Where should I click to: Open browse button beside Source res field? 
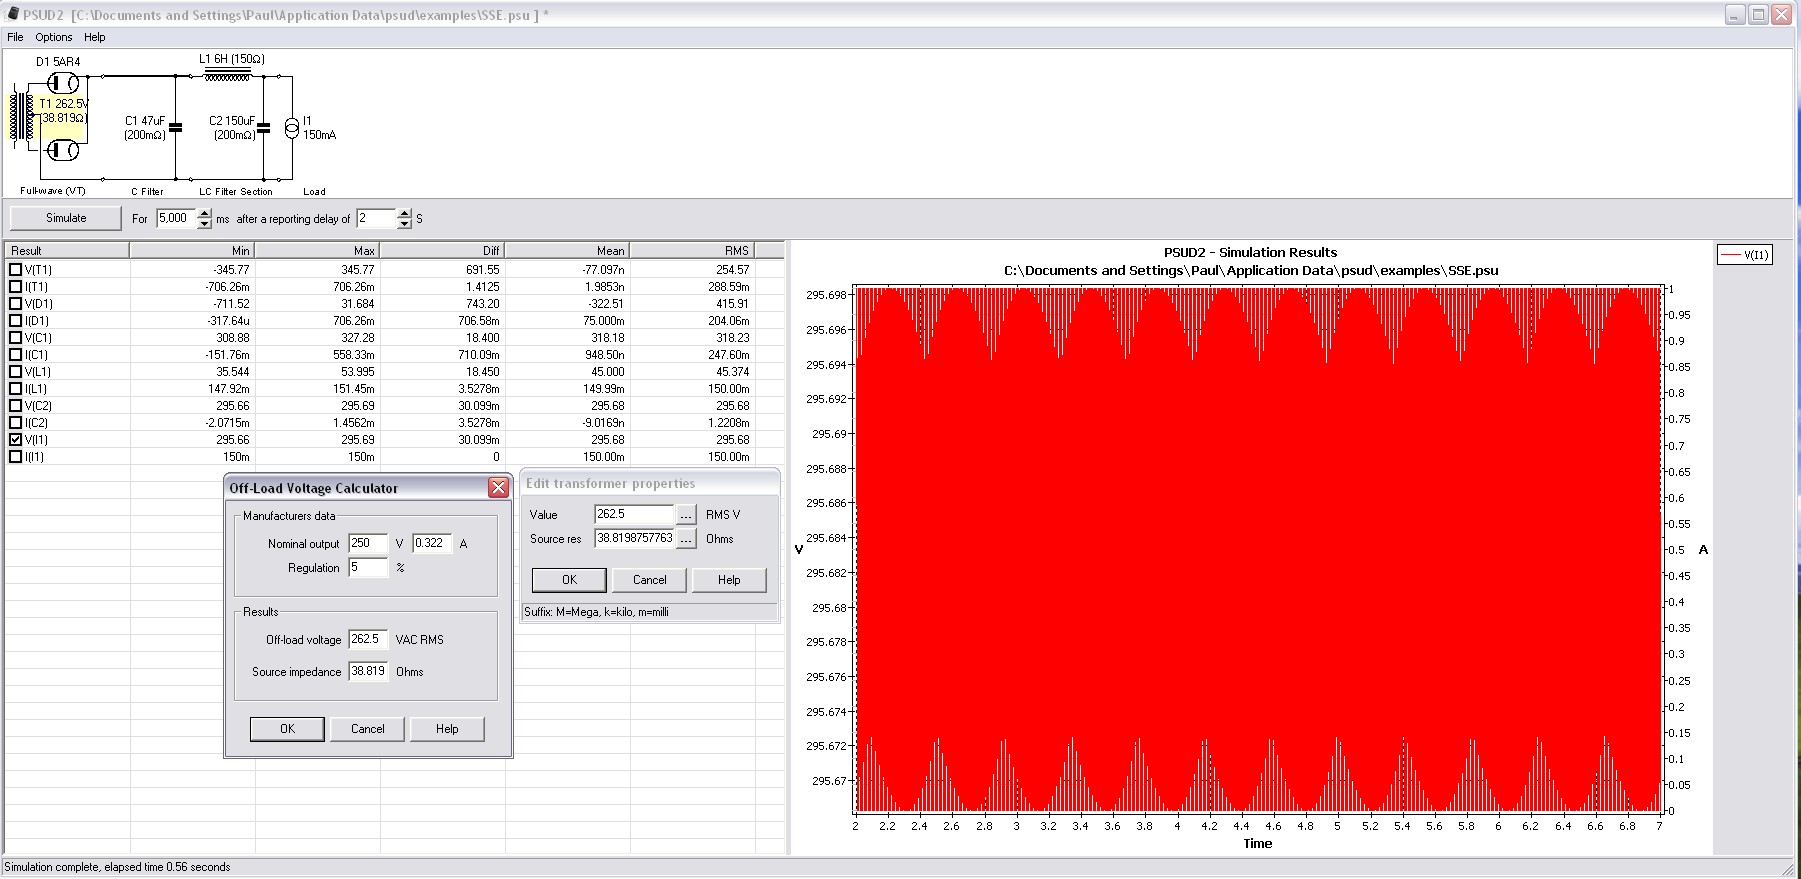tap(686, 539)
